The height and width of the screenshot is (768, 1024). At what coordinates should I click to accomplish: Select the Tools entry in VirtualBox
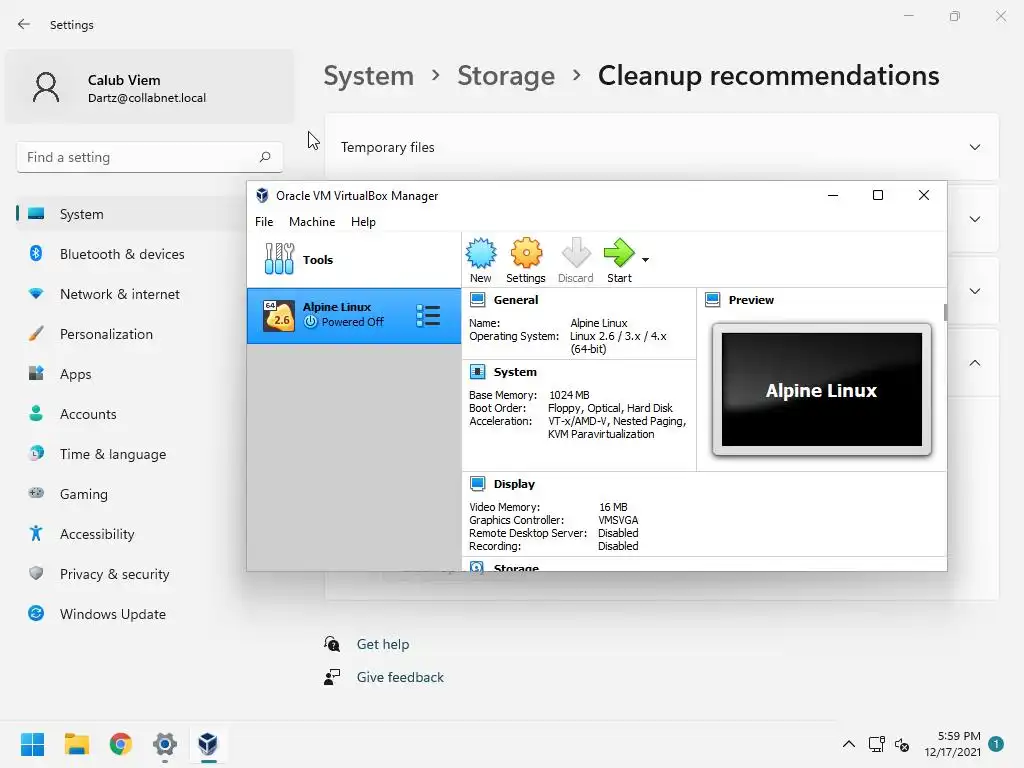click(353, 259)
